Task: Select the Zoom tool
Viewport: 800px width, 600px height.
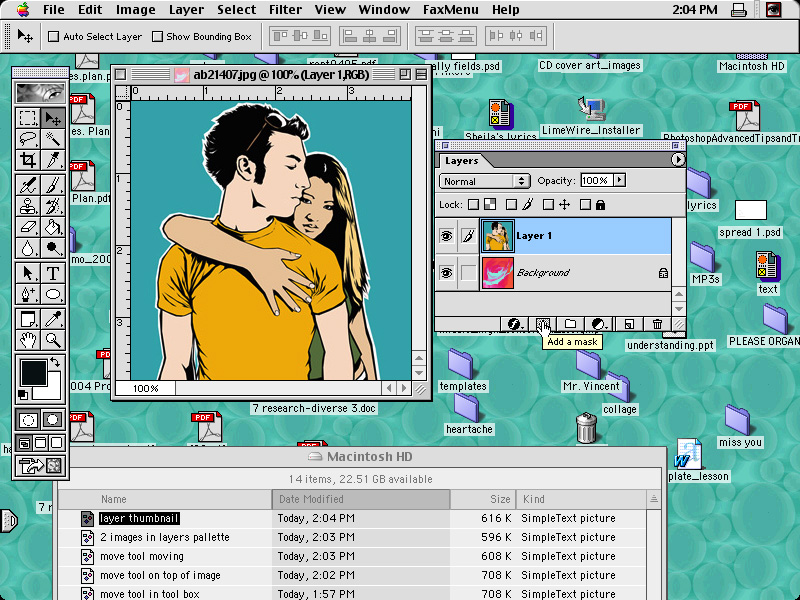Action: click(x=53, y=340)
